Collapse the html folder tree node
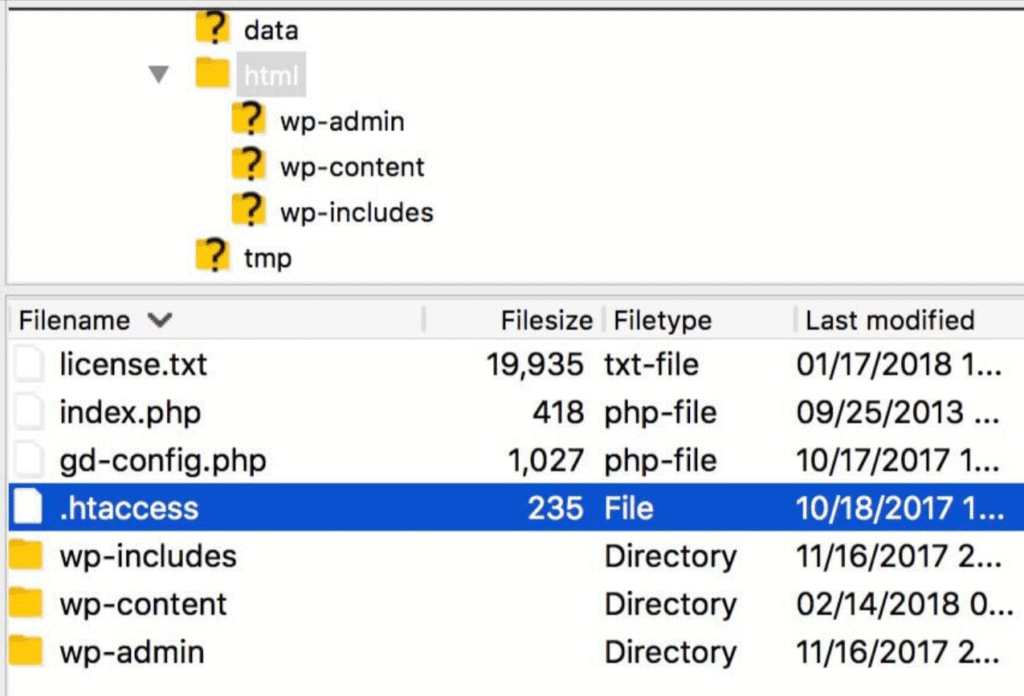The height and width of the screenshot is (696, 1024). point(158,75)
